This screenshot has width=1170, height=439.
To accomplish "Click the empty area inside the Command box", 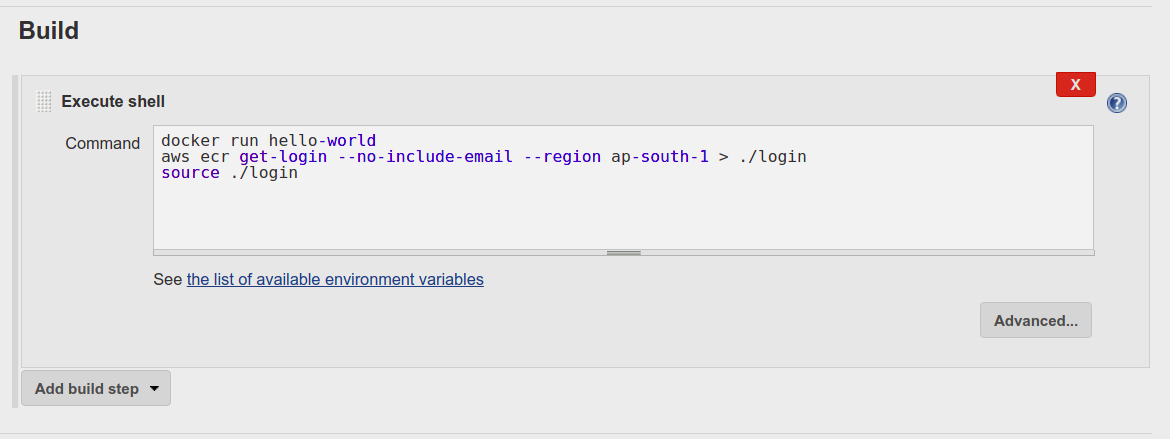I will [622, 215].
